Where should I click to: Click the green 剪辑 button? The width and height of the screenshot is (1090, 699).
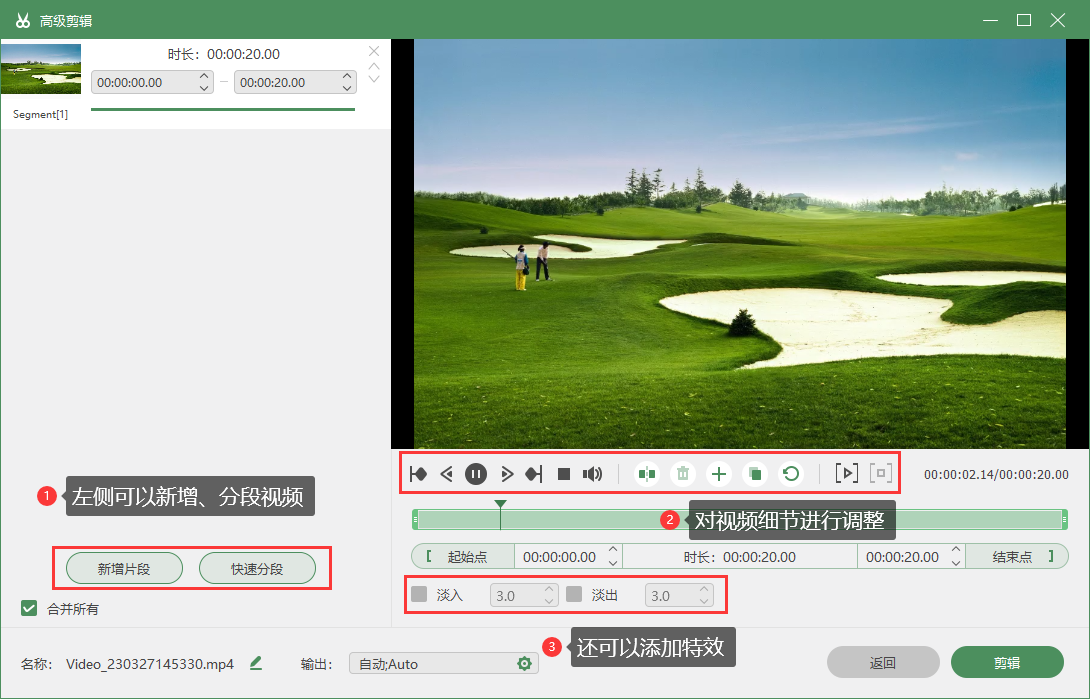[1007, 663]
